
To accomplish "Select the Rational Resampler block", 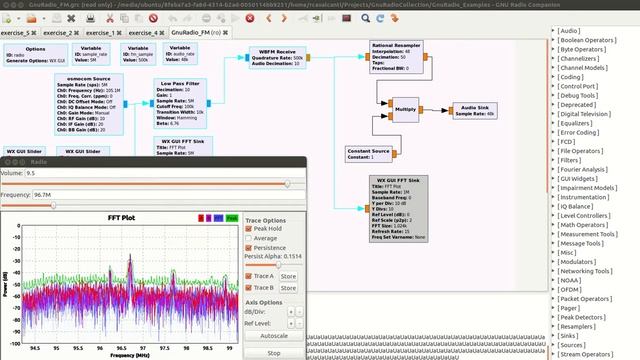I will click(396, 57).
